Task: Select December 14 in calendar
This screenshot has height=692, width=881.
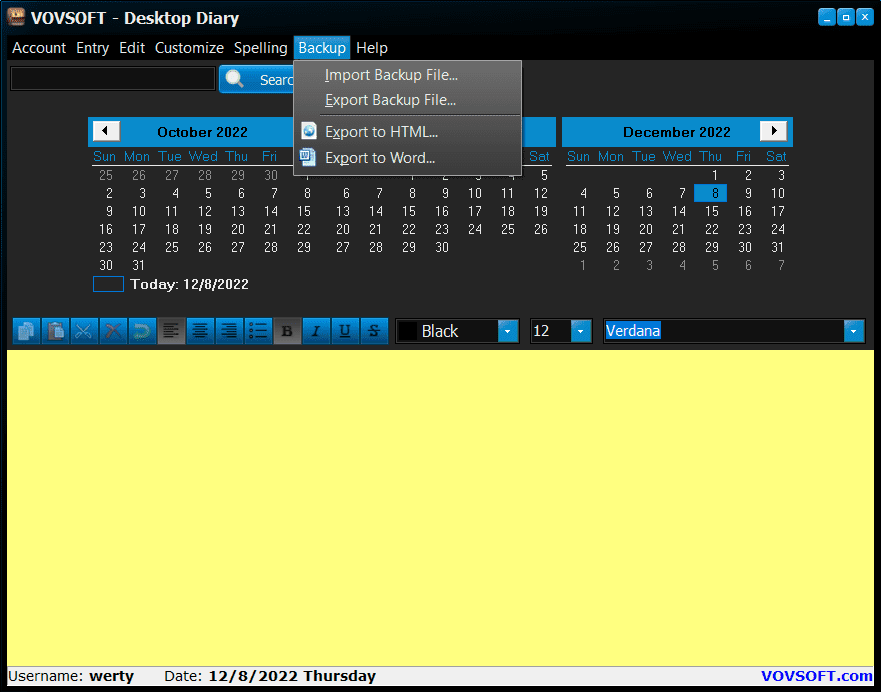Action: click(679, 211)
